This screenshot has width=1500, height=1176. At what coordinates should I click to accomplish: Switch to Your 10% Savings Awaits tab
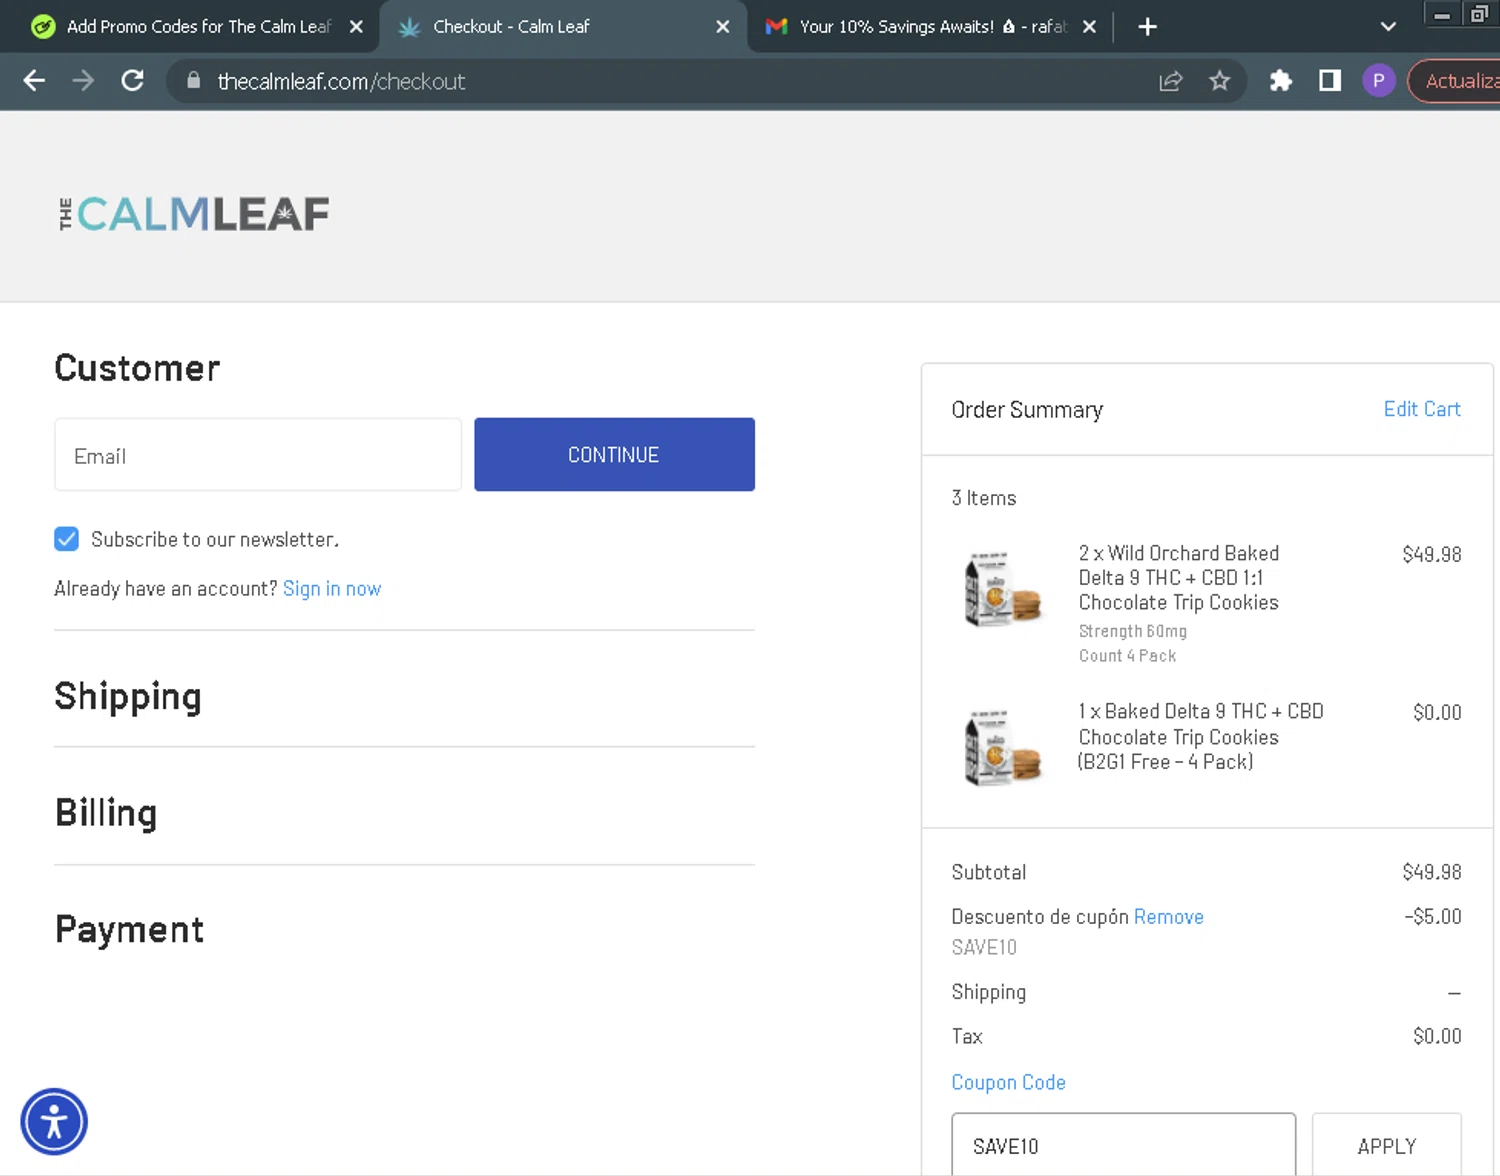pos(932,27)
